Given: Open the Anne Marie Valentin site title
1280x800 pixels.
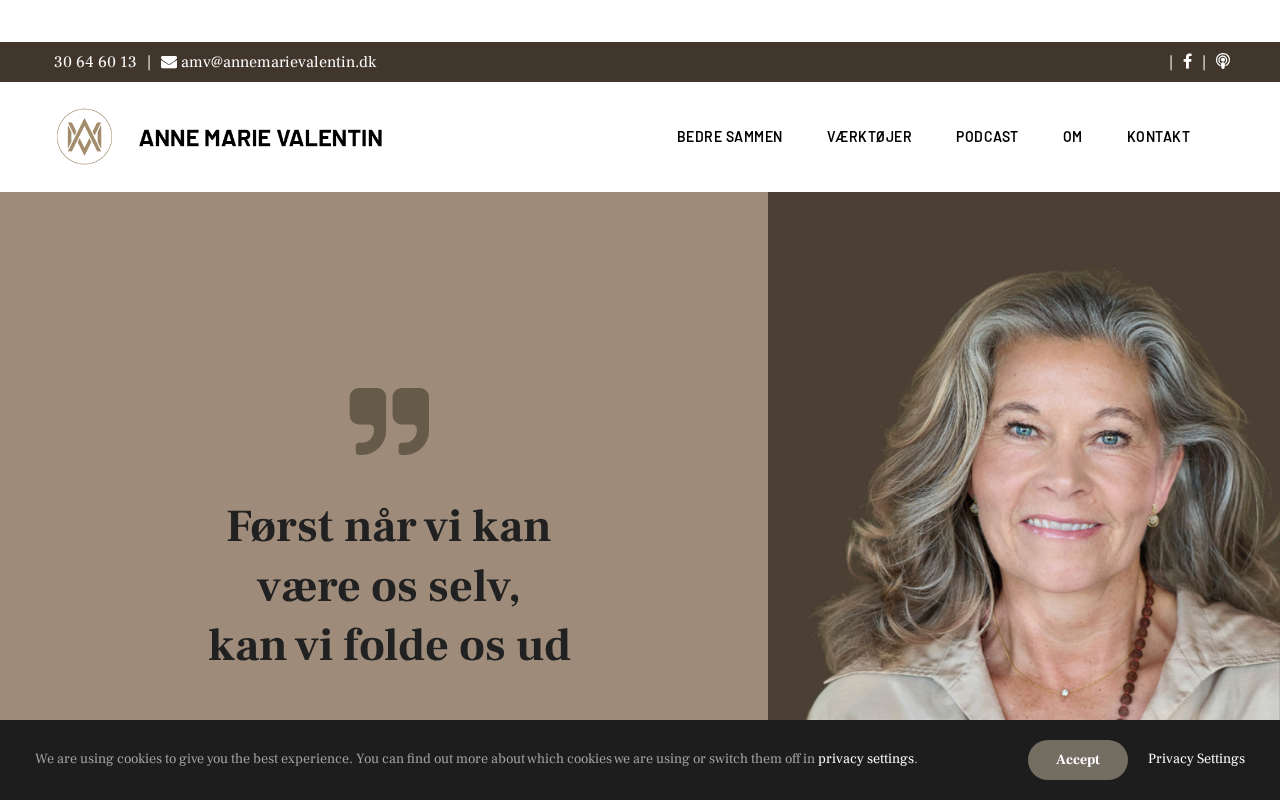Looking at the screenshot, I should (261, 138).
